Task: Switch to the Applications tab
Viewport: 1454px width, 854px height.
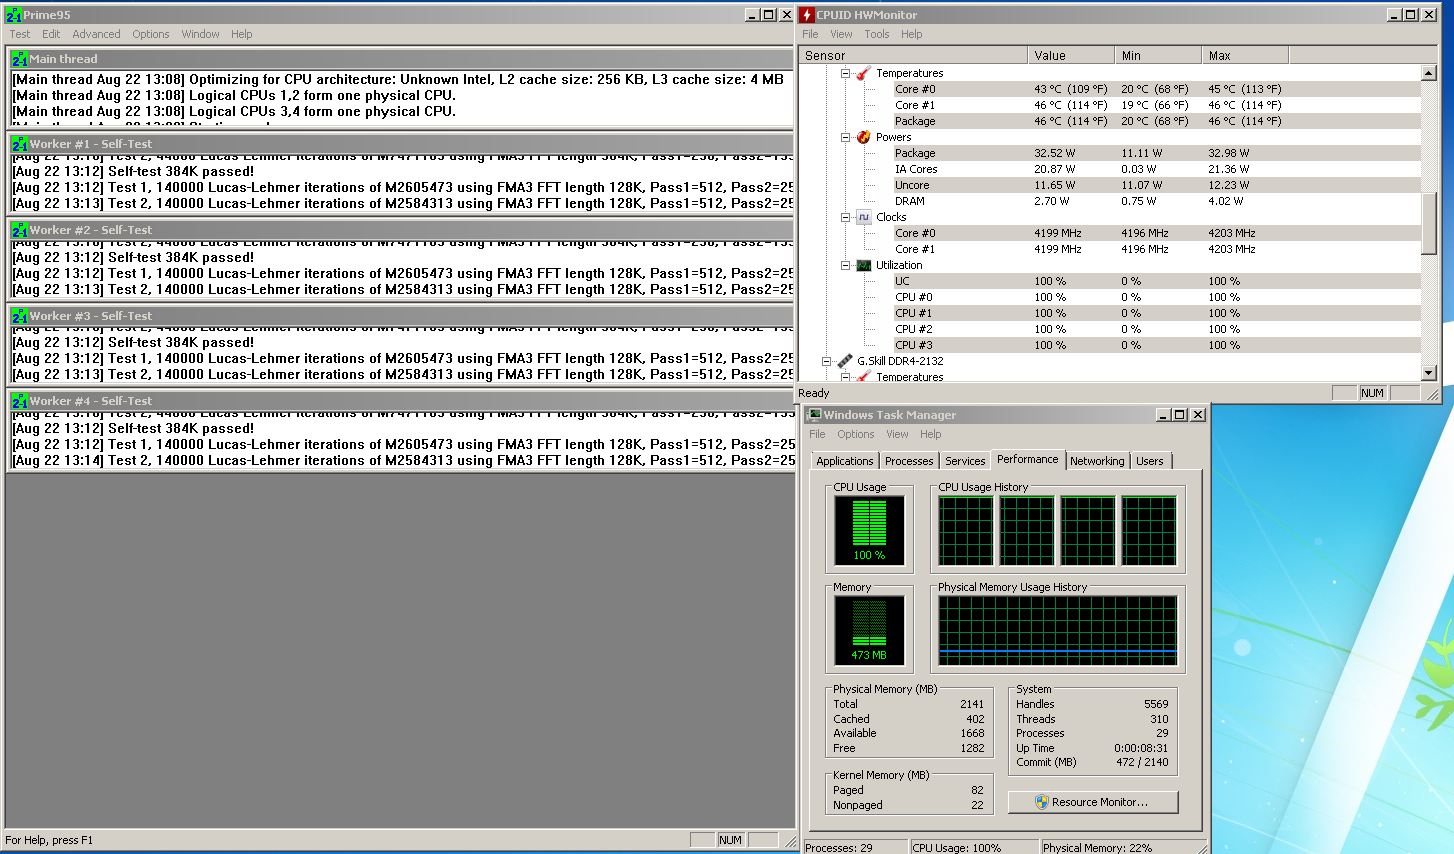Action: pos(845,461)
